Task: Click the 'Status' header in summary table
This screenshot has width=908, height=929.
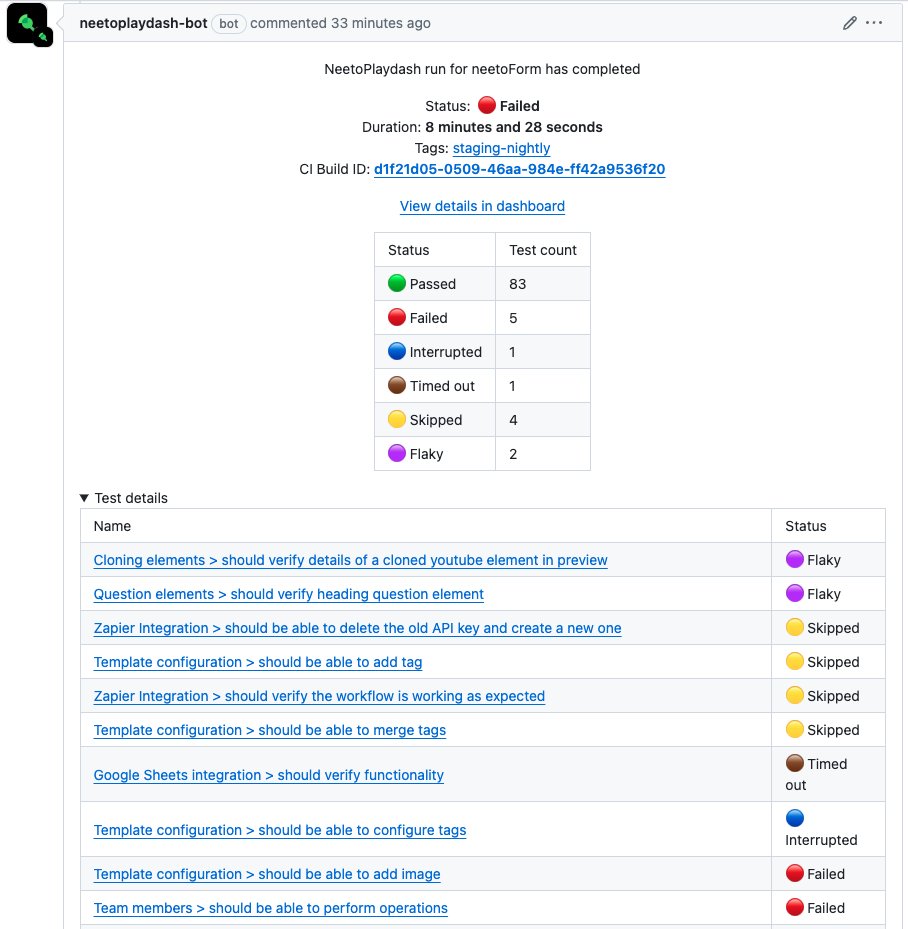Action: [408, 250]
